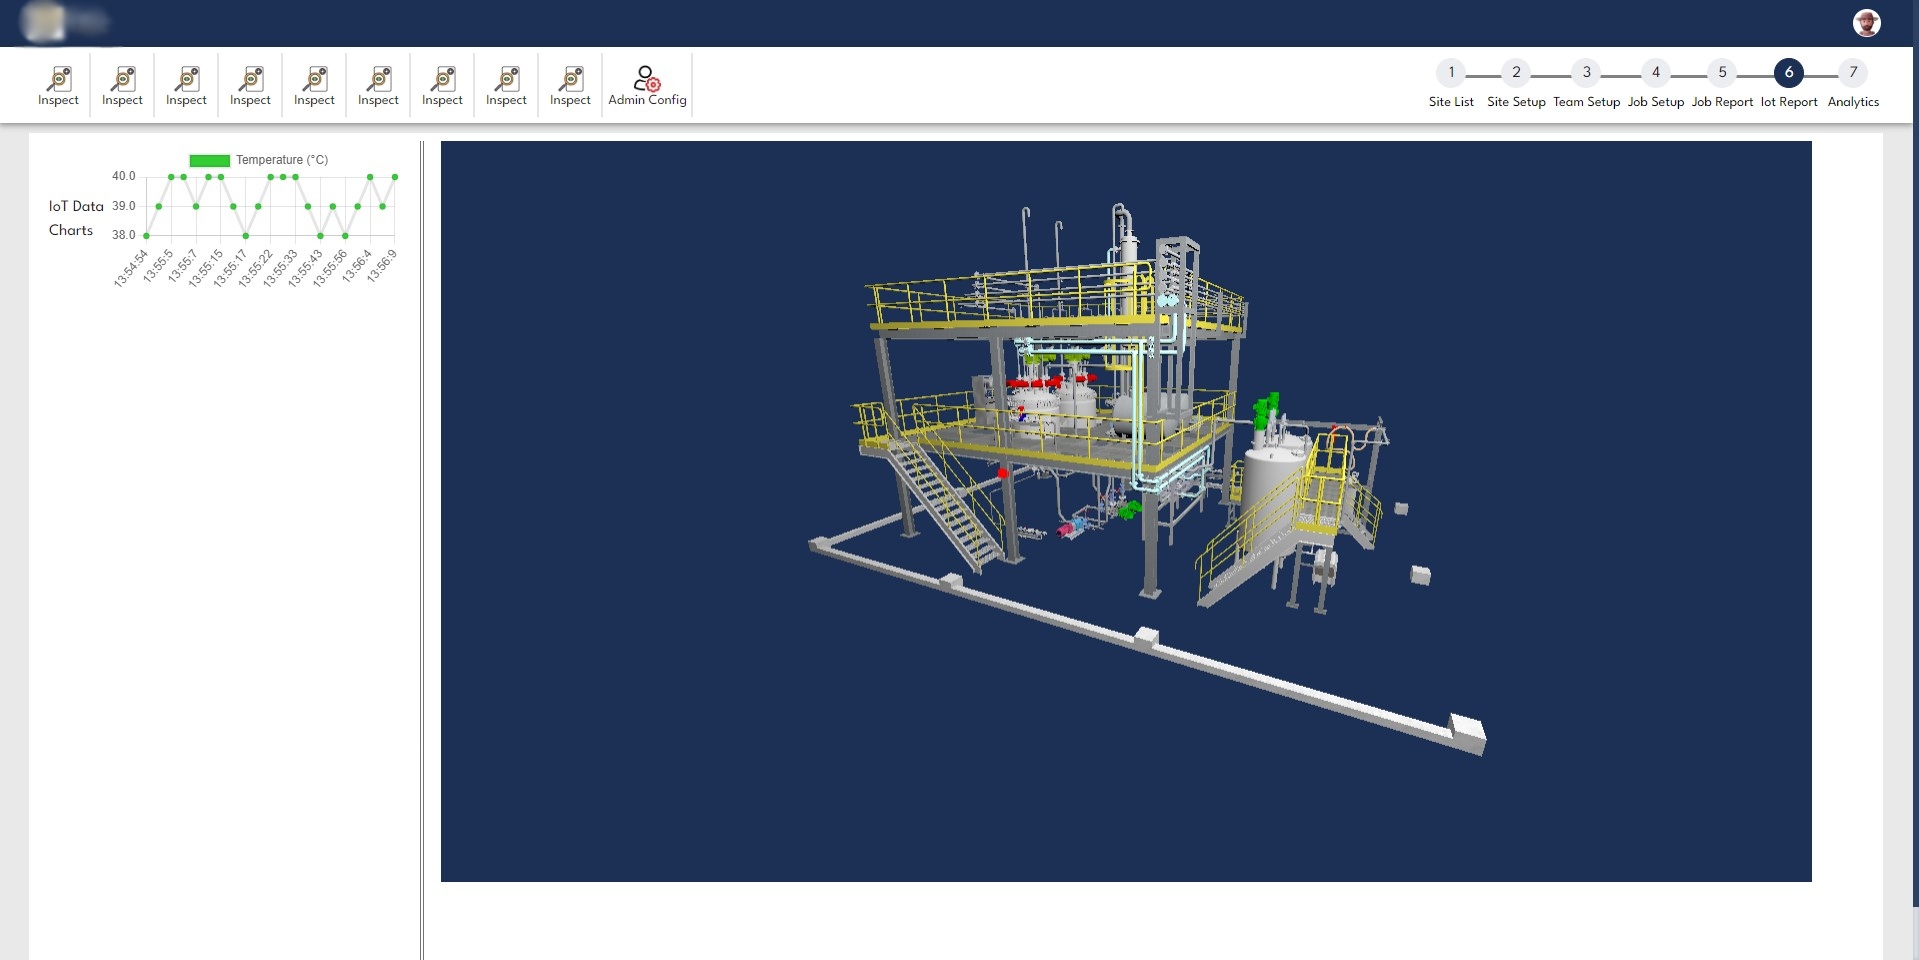Click the fifth Inspect toolbar icon
Viewport: 1919px width, 960px height.
pos(315,86)
